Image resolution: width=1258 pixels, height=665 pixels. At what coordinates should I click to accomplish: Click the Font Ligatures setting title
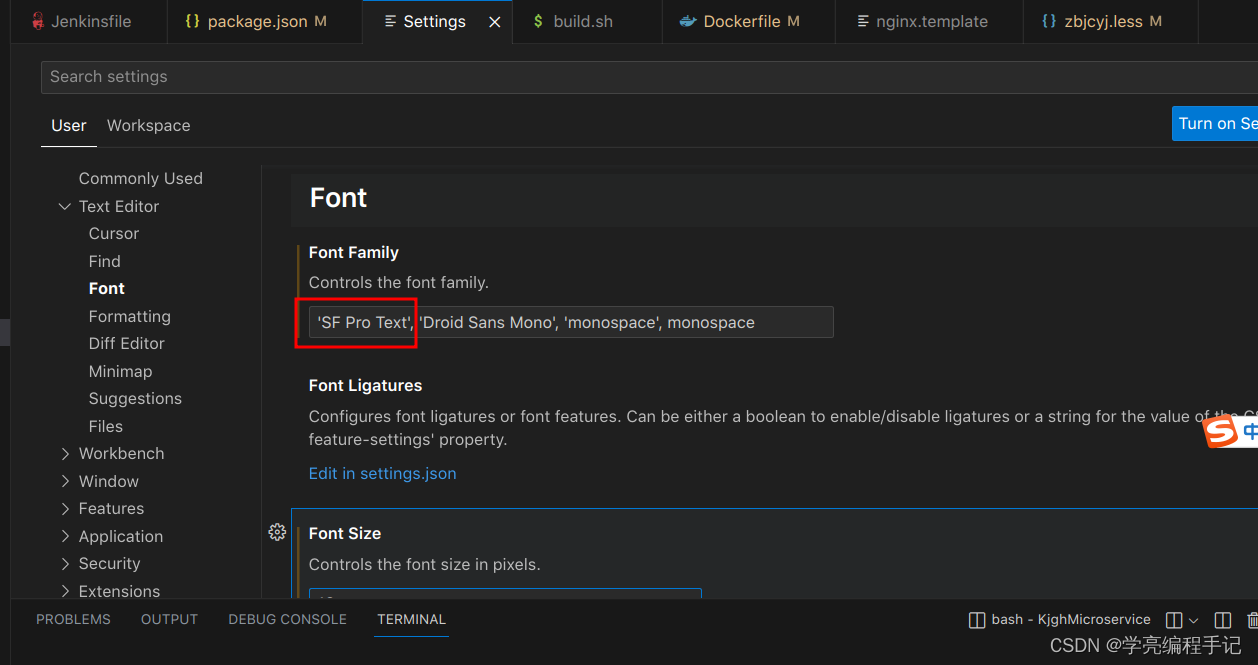[366, 385]
